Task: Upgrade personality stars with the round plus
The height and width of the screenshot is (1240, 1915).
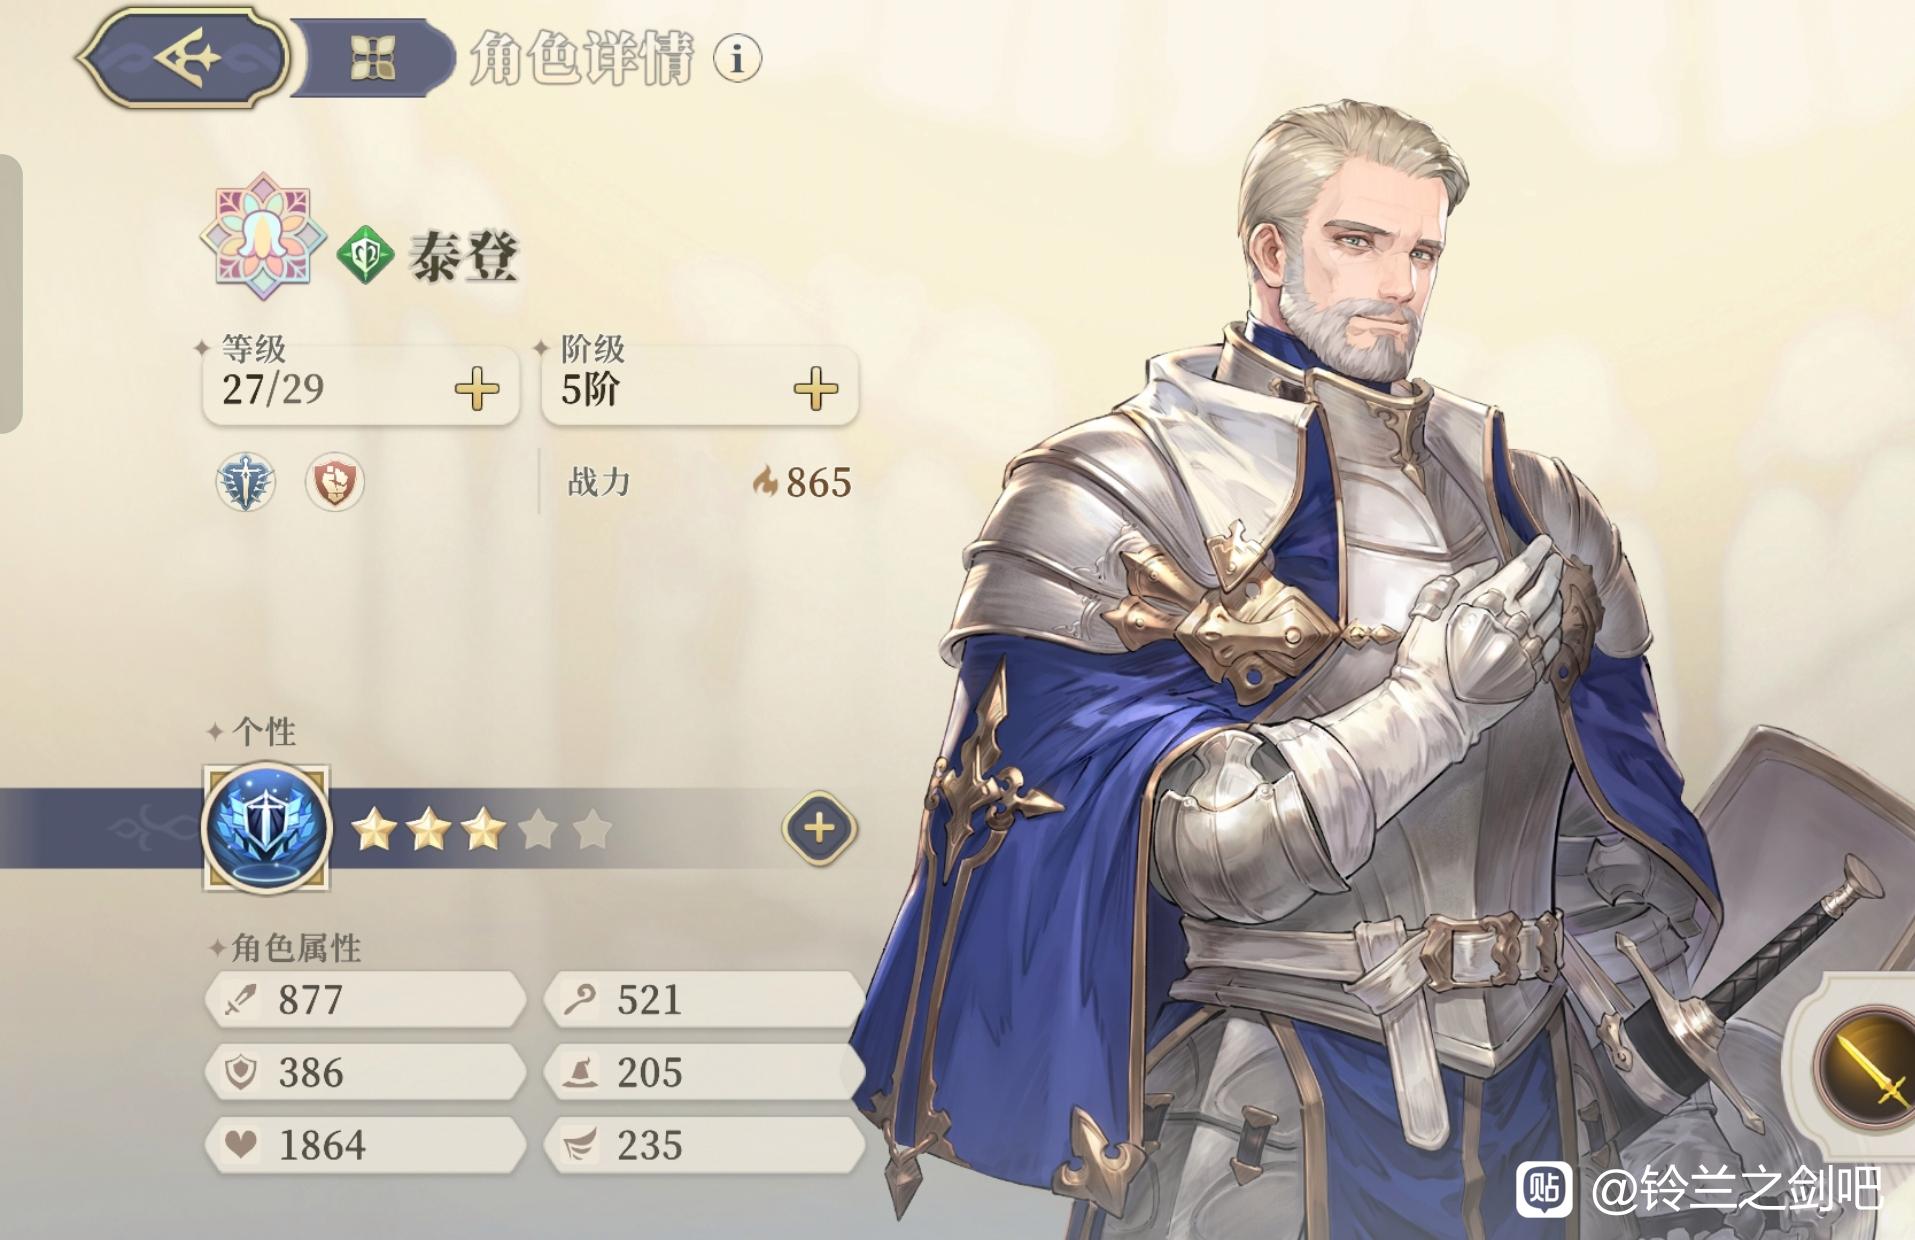Action: click(x=819, y=828)
